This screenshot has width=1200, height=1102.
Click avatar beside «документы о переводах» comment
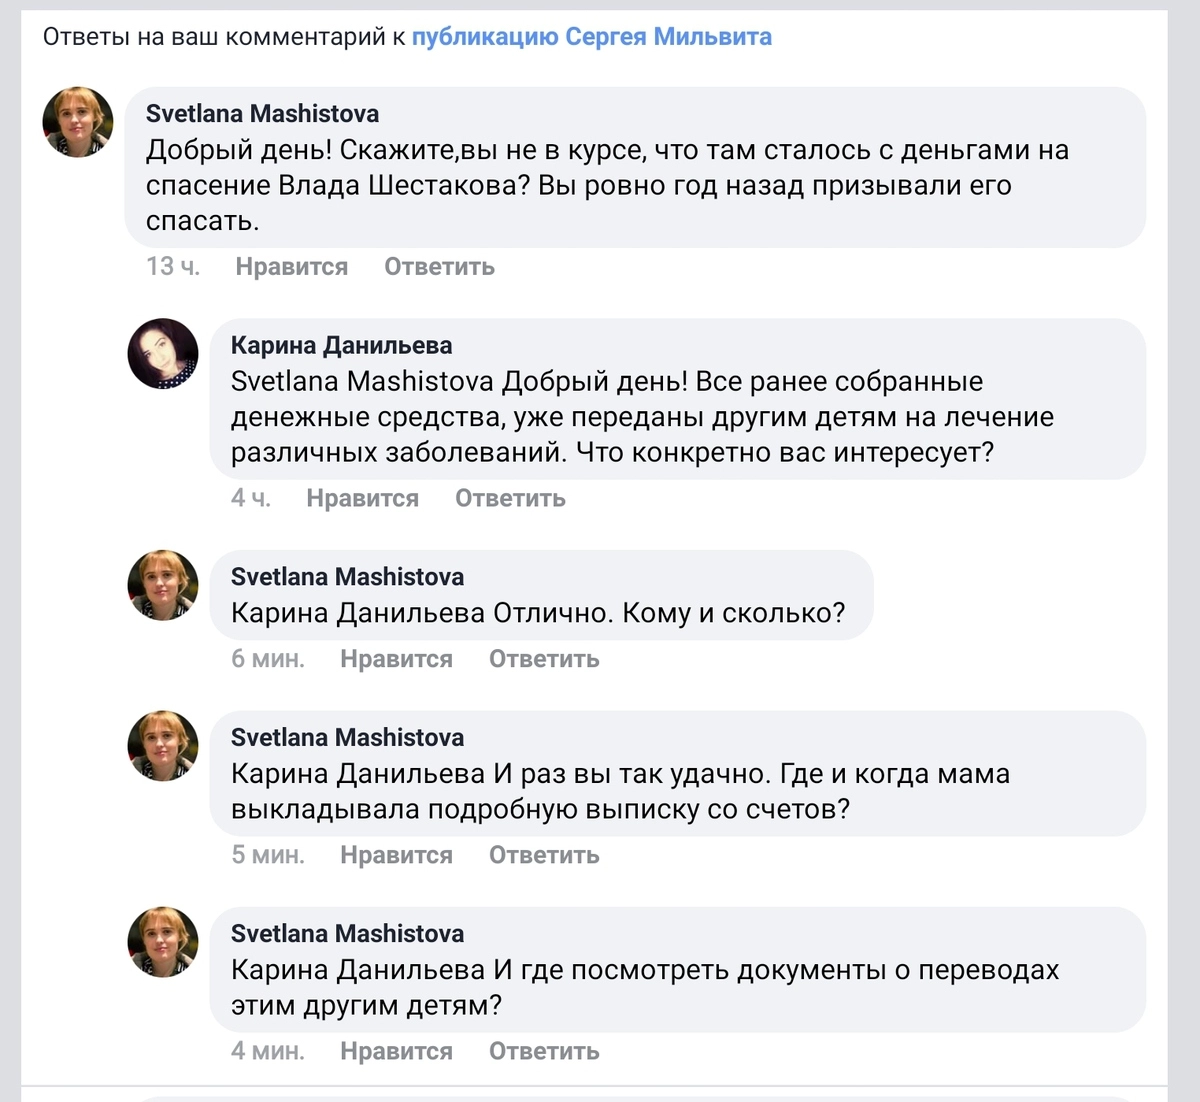163,942
